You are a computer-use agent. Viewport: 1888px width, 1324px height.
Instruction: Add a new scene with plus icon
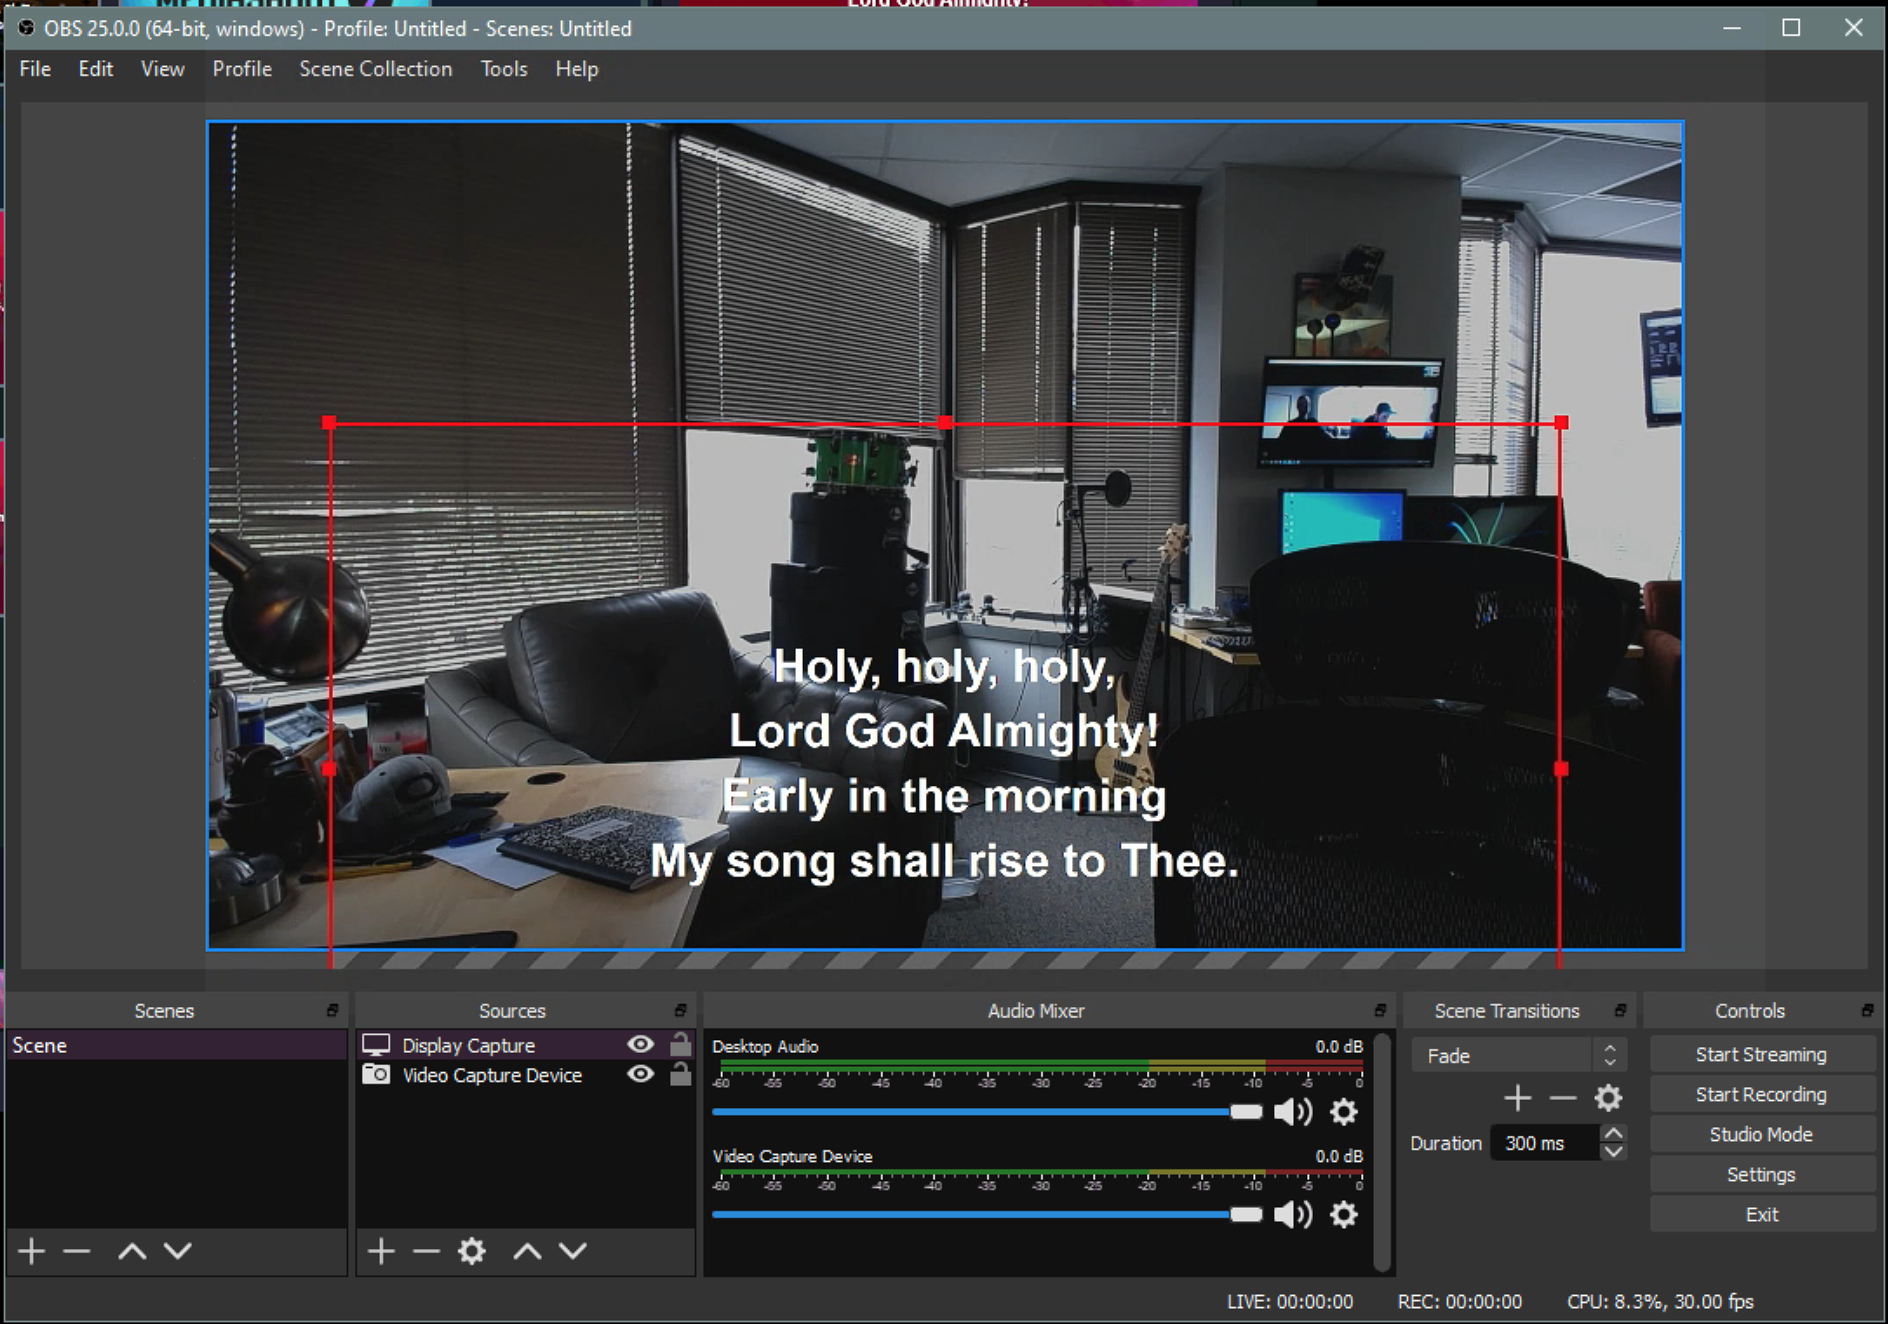(31, 1251)
